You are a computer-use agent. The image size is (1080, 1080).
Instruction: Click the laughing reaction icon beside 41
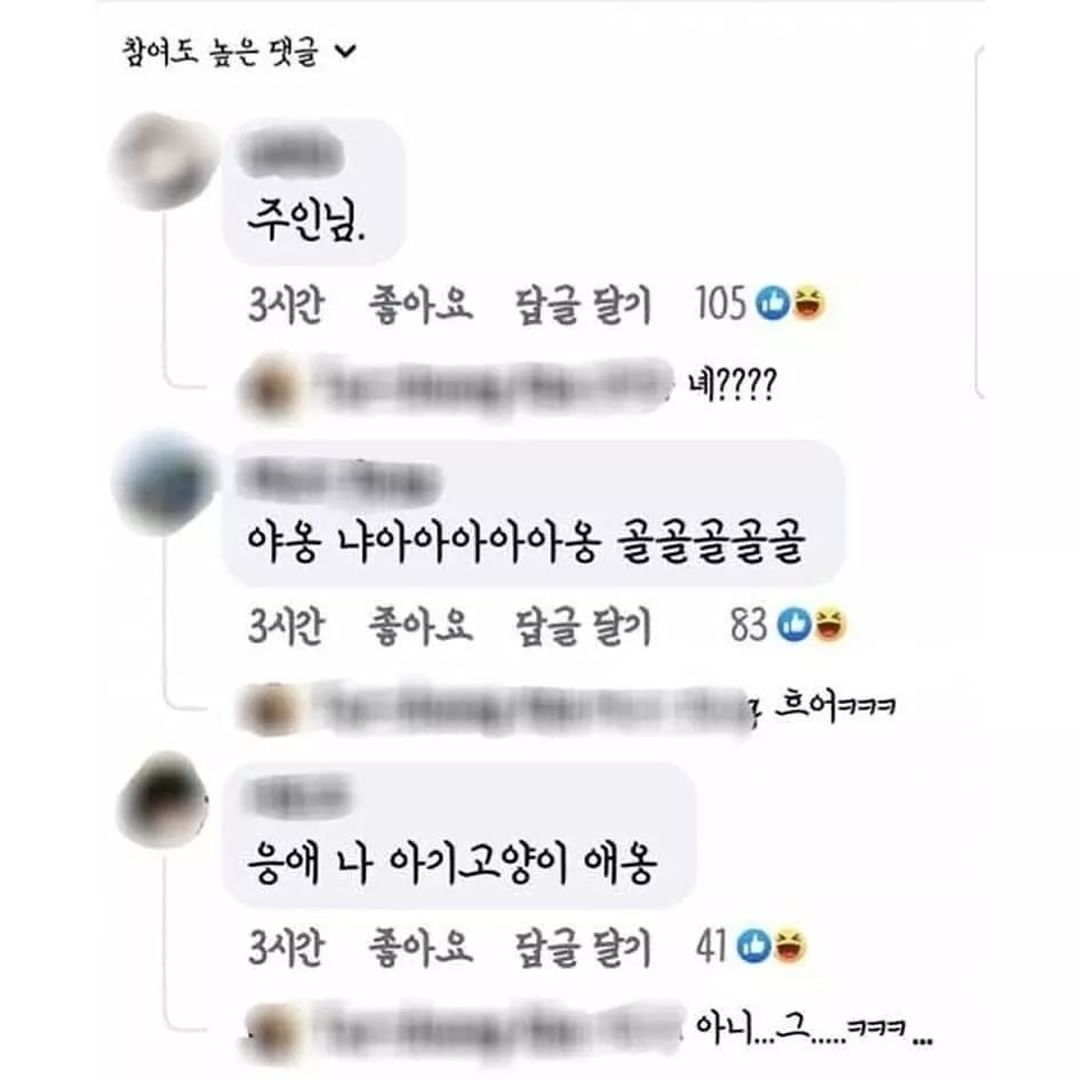789,946
